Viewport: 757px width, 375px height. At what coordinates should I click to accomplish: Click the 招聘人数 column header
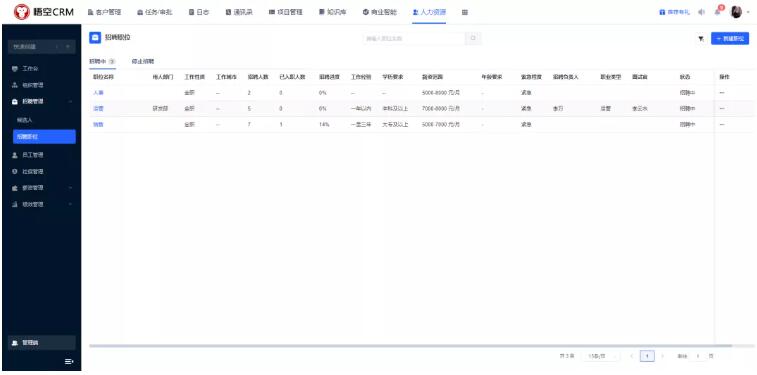click(x=258, y=77)
